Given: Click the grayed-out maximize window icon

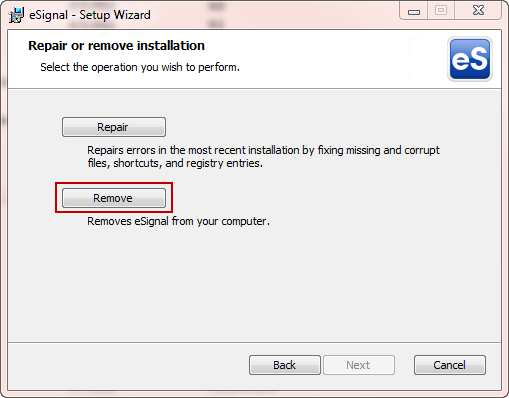Looking at the screenshot, I should click(x=441, y=11).
